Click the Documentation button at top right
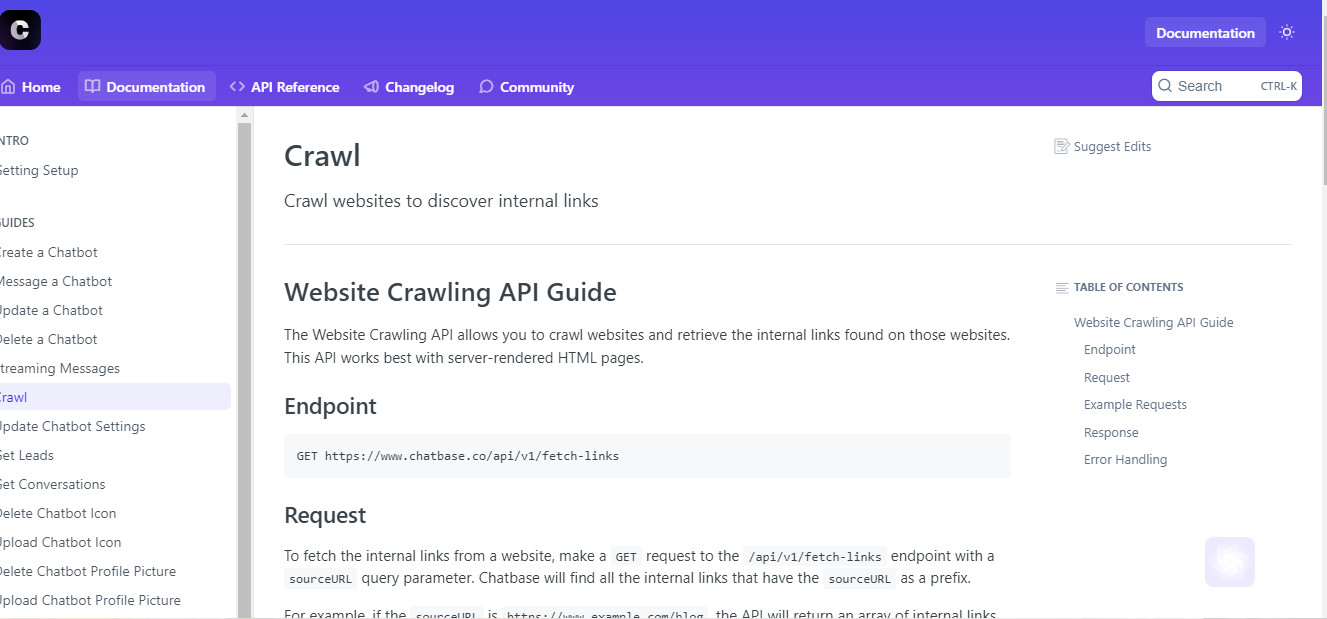This screenshot has width=1327, height=619. click(1205, 32)
